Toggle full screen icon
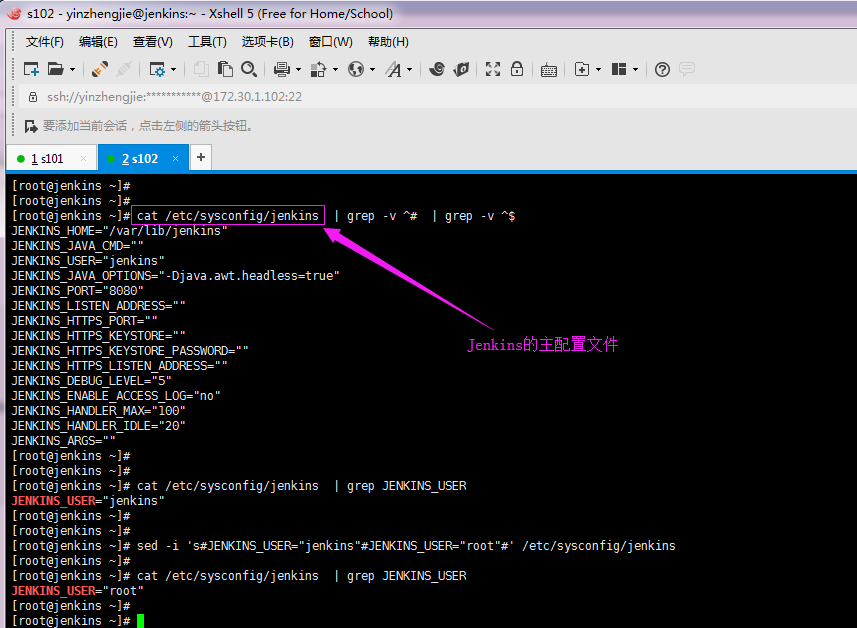 coord(493,69)
